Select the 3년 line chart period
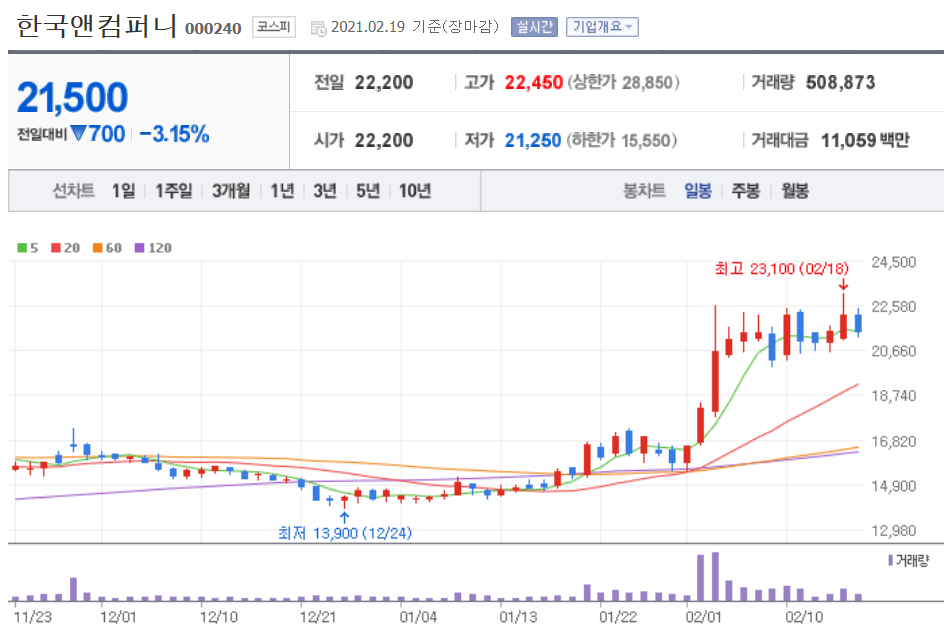Image resolution: width=944 pixels, height=639 pixels. [x=324, y=191]
